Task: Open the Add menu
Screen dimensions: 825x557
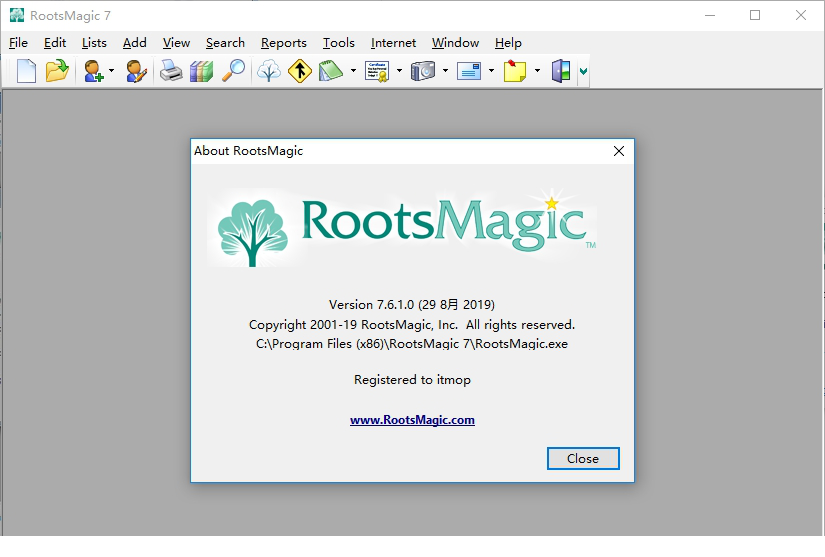Action: [135, 43]
